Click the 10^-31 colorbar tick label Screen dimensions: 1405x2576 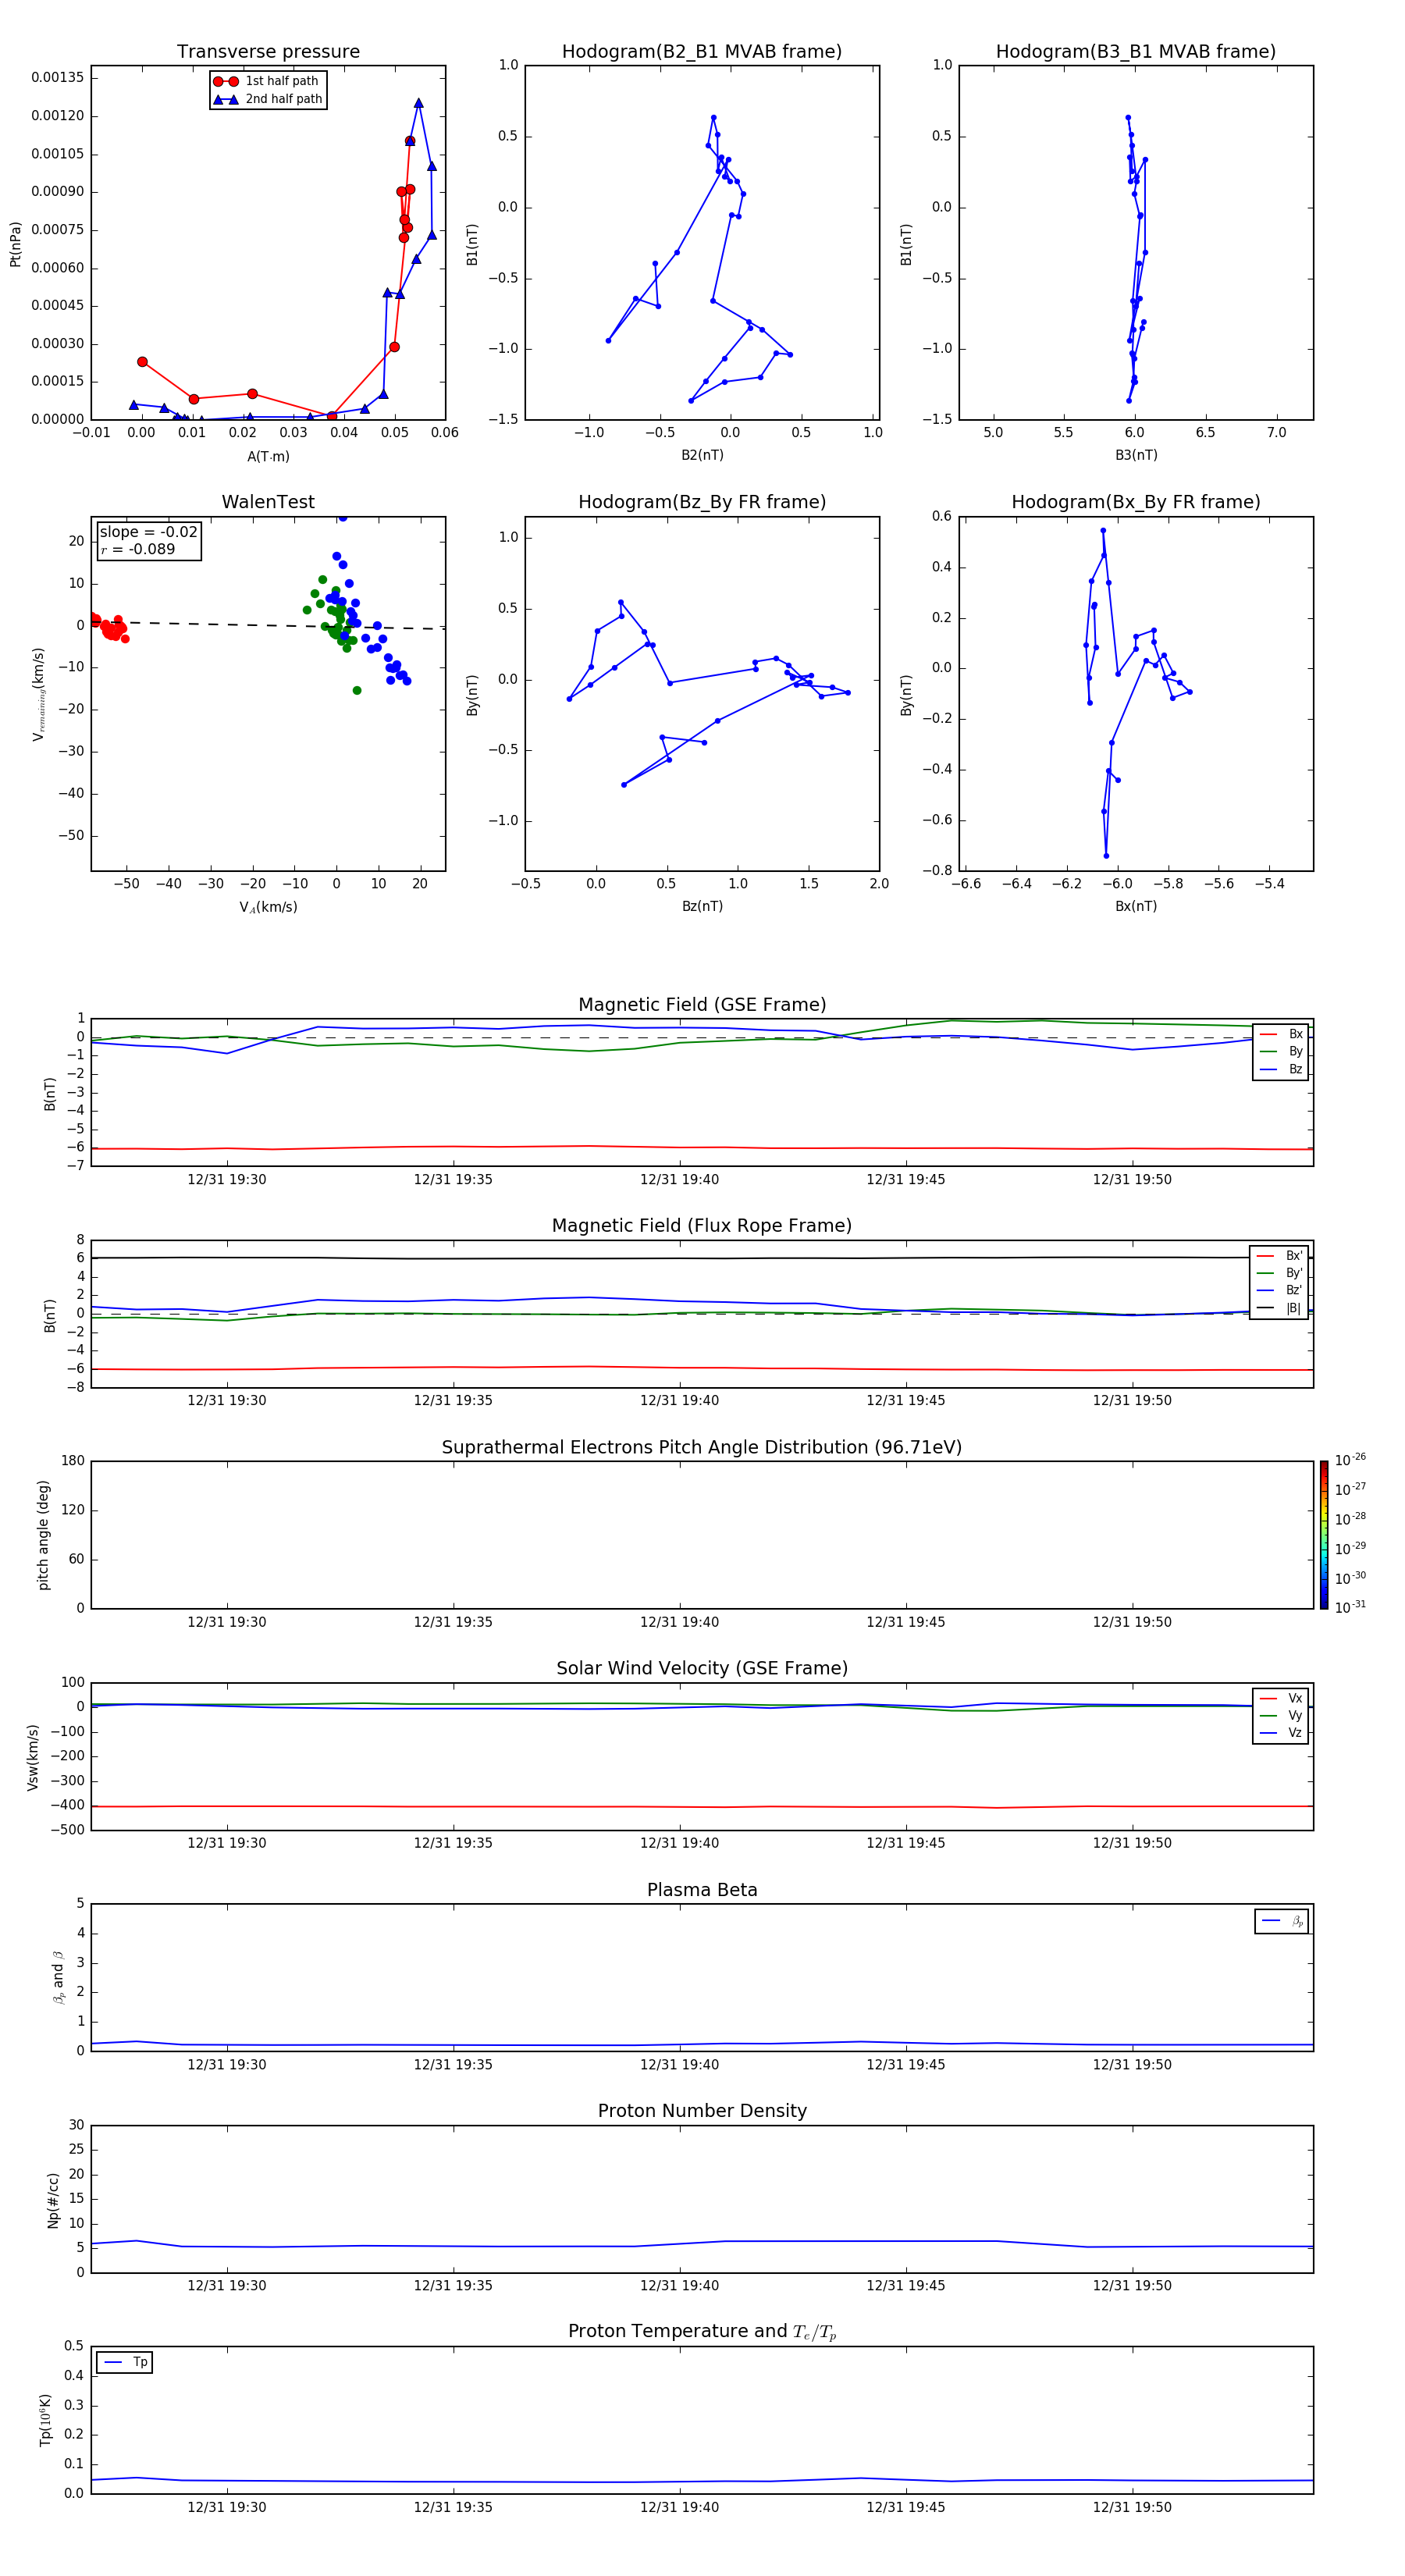(x=1351, y=1607)
